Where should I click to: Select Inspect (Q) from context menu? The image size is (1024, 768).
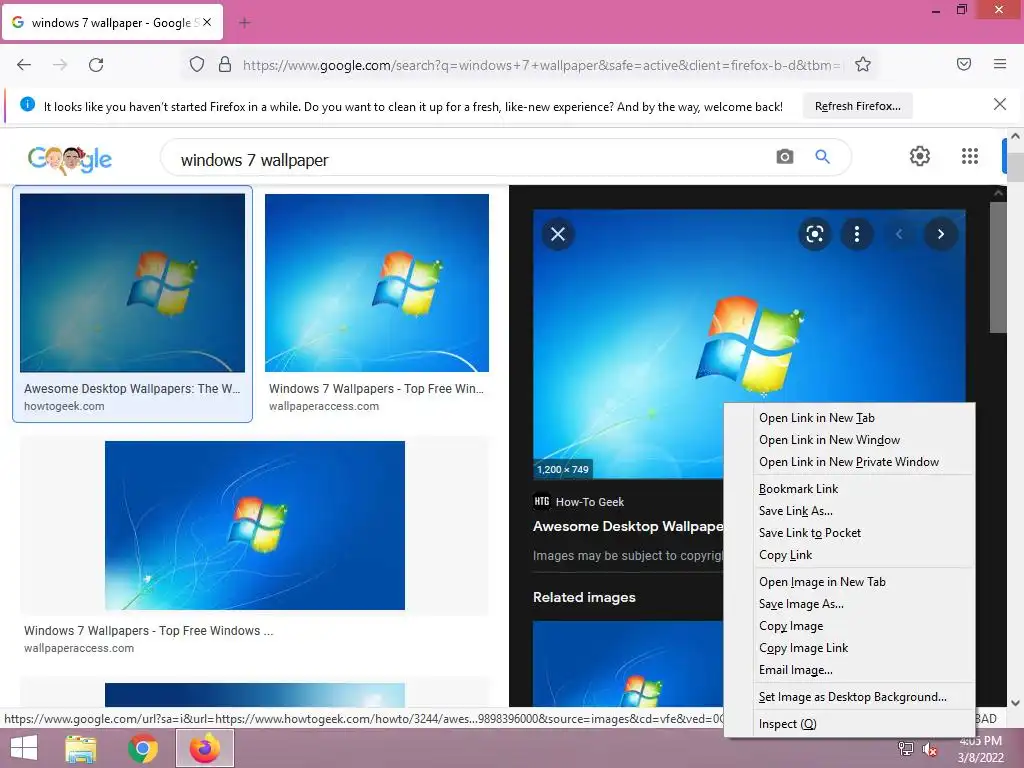coord(788,724)
